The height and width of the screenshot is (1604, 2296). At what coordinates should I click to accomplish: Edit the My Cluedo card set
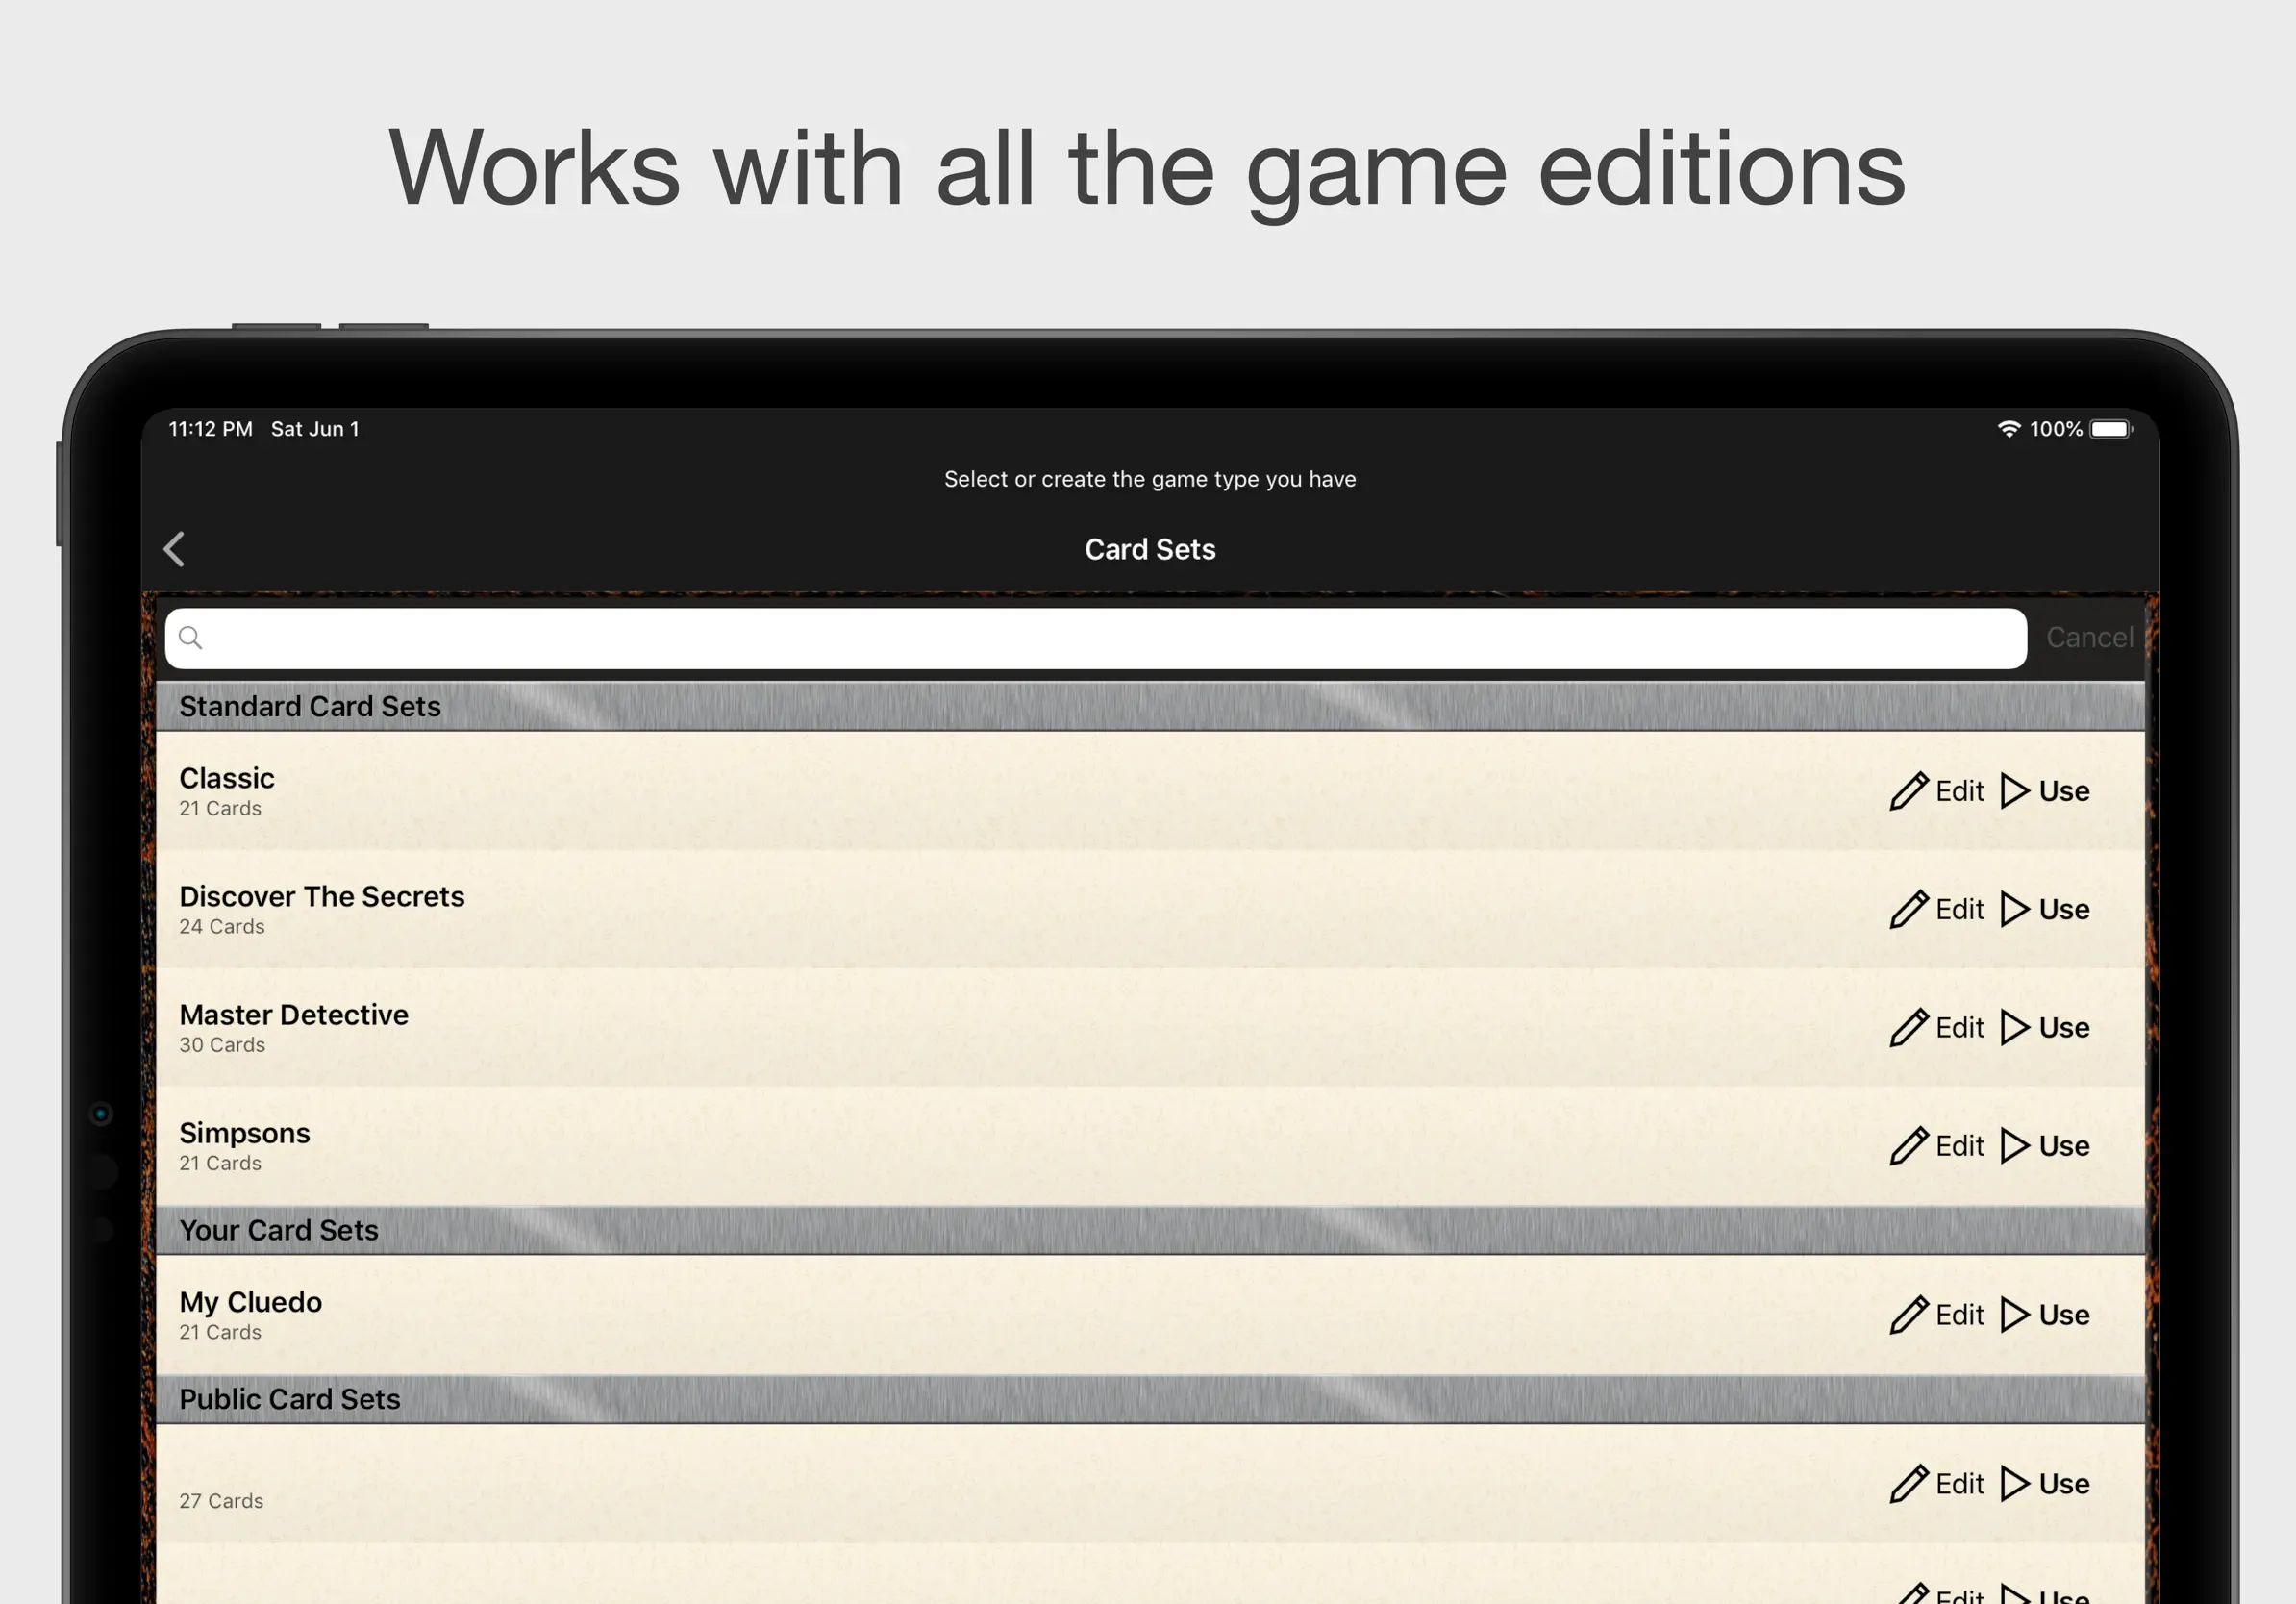pos(1938,1315)
